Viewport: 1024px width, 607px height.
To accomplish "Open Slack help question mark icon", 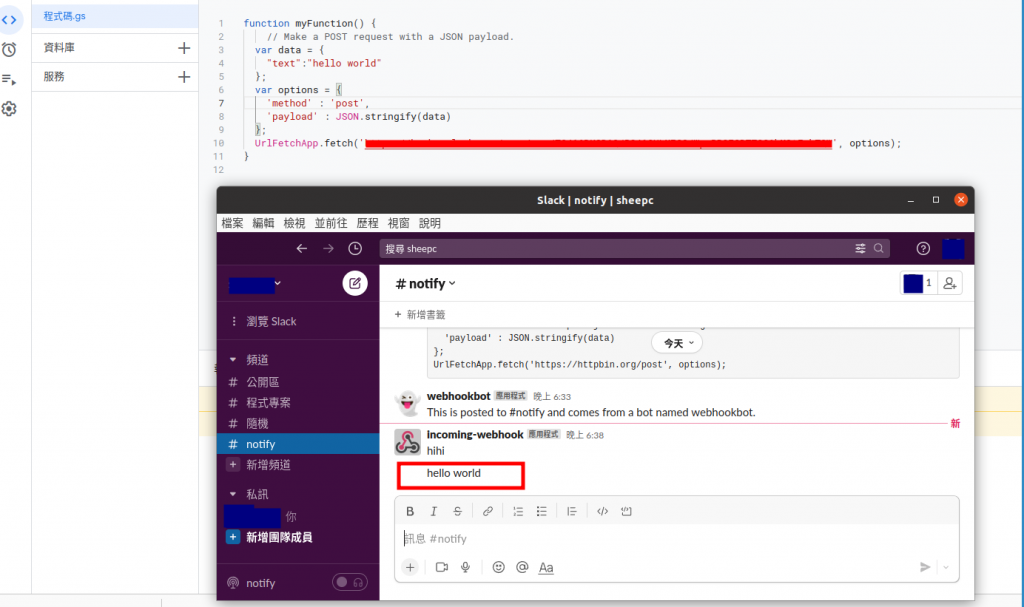I will pyautogui.click(x=923, y=248).
